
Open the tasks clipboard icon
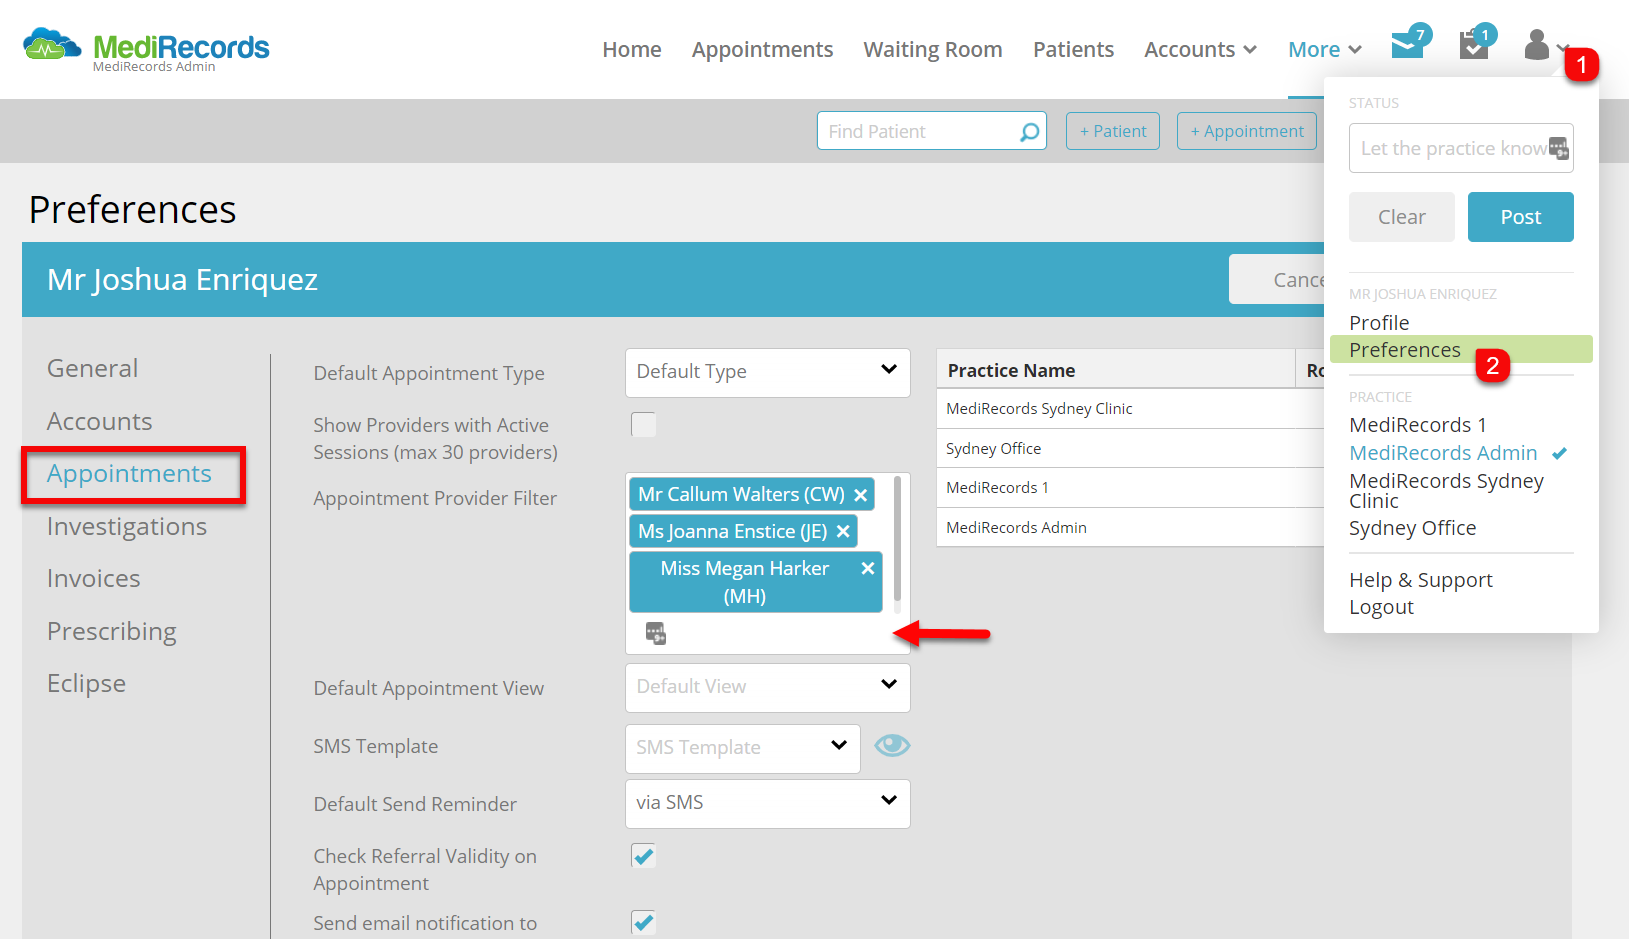(1474, 45)
